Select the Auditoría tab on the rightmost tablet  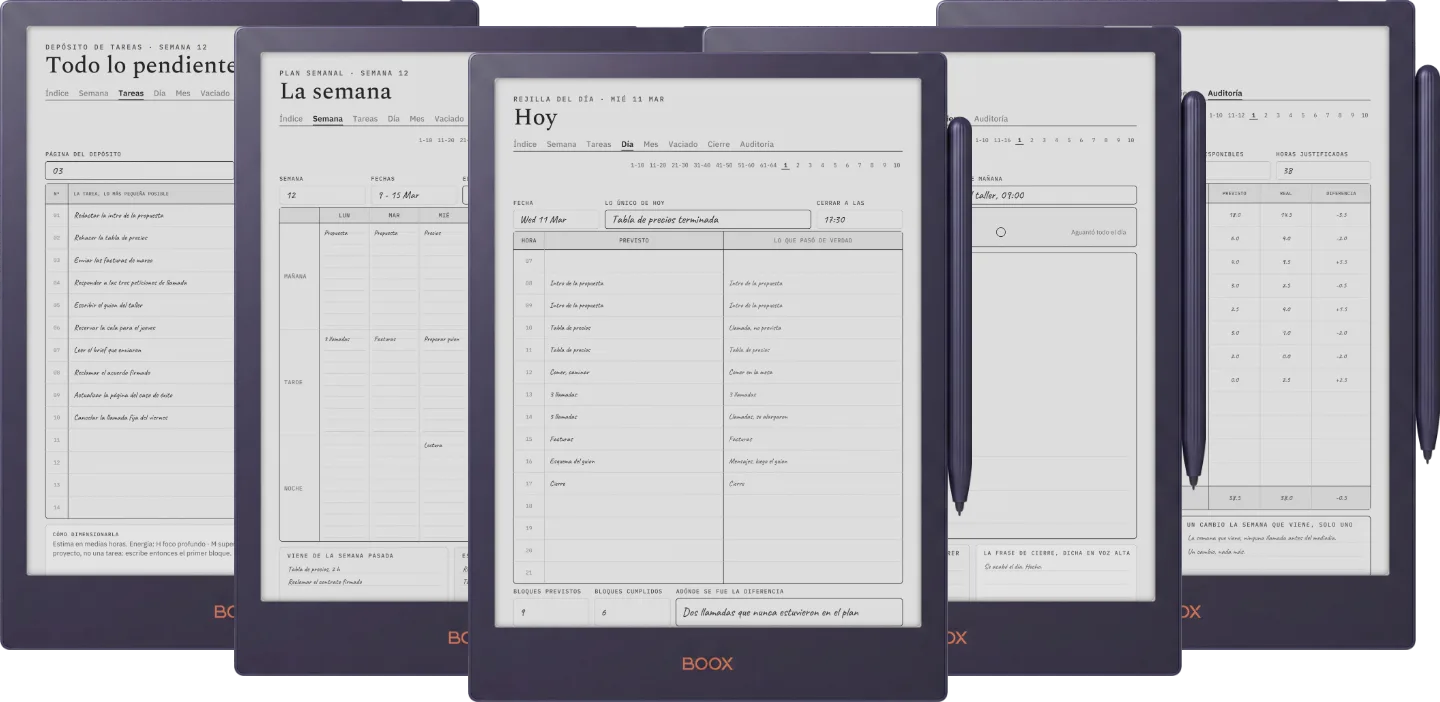(x=1225, y=93)
